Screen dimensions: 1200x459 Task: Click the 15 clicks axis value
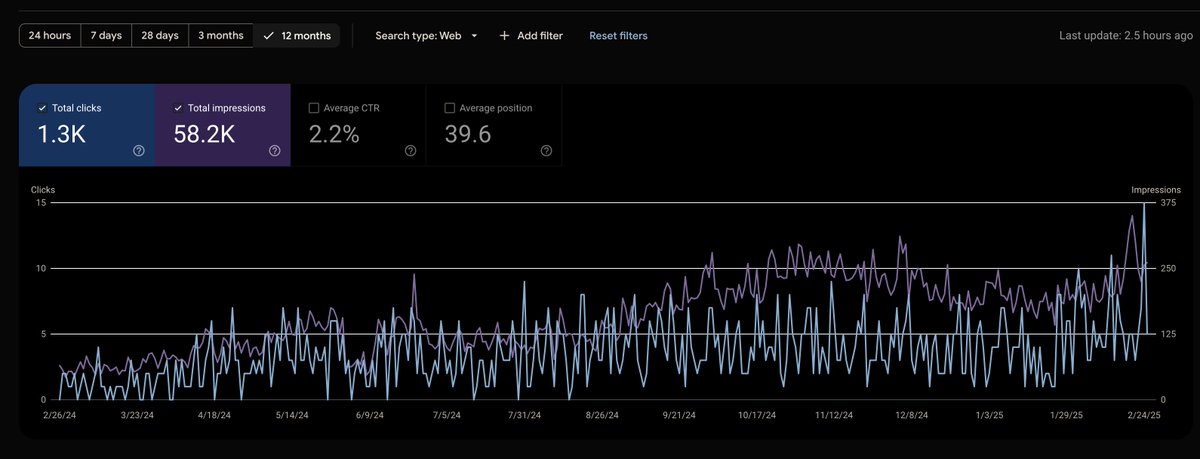click(40, 203)
